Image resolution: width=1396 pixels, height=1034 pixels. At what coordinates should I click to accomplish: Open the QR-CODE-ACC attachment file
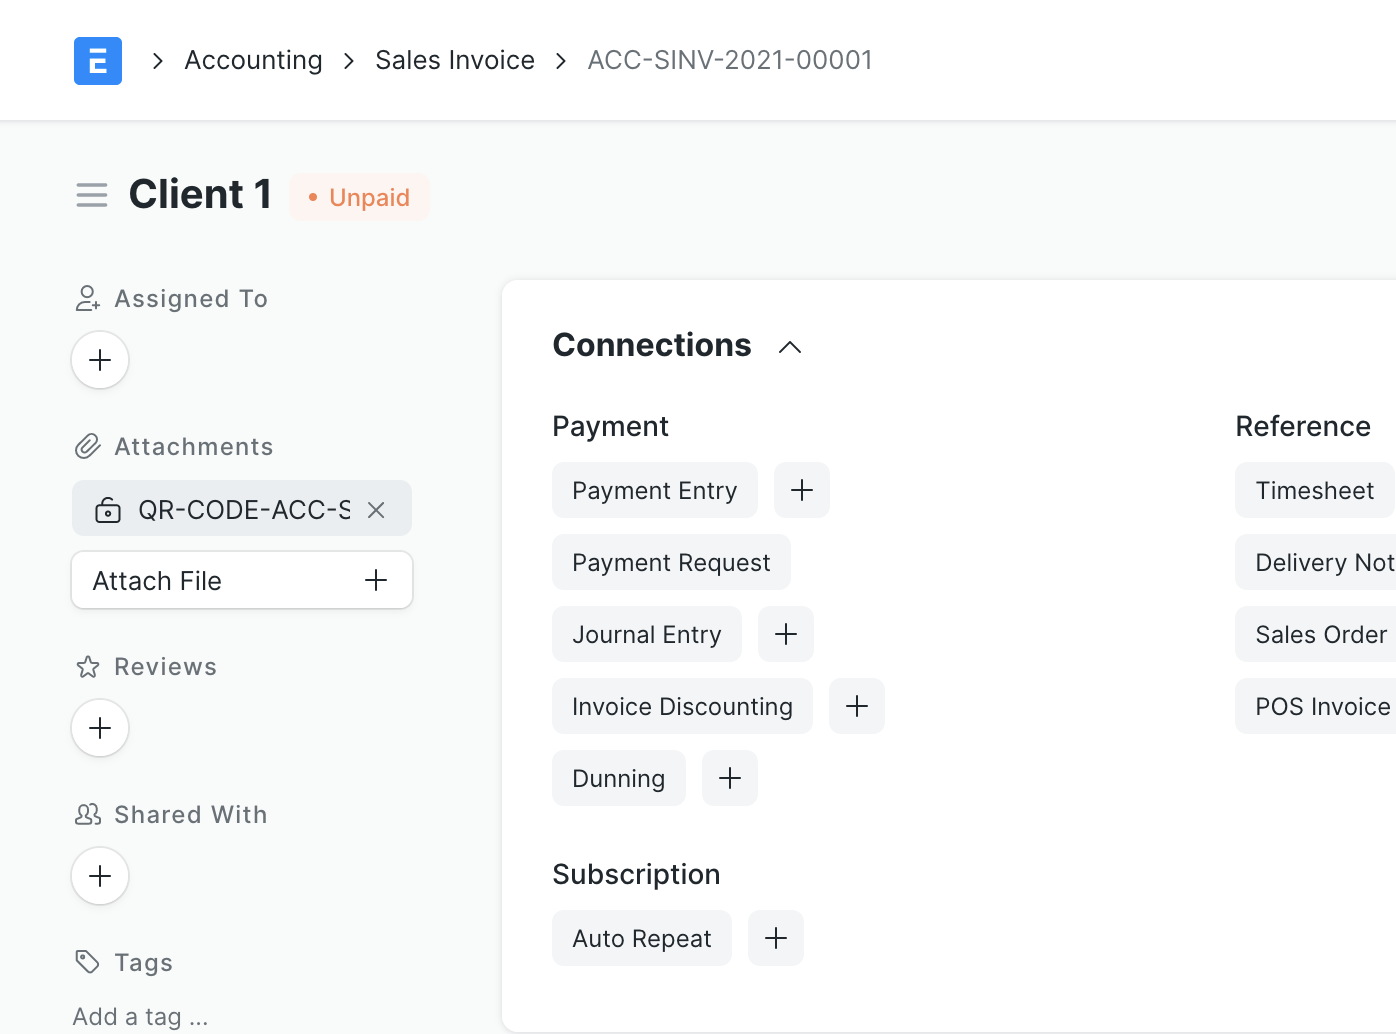[x=244, y=510]
